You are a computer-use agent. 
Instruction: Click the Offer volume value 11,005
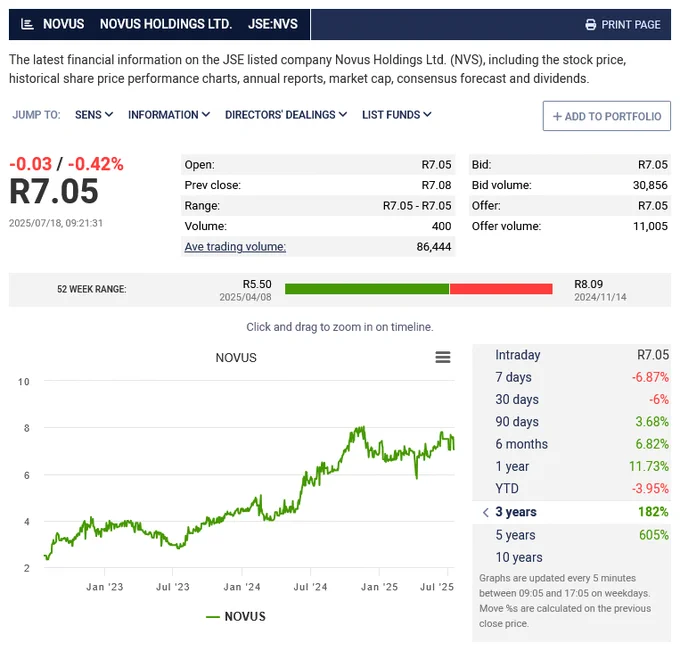click(650, 226)
